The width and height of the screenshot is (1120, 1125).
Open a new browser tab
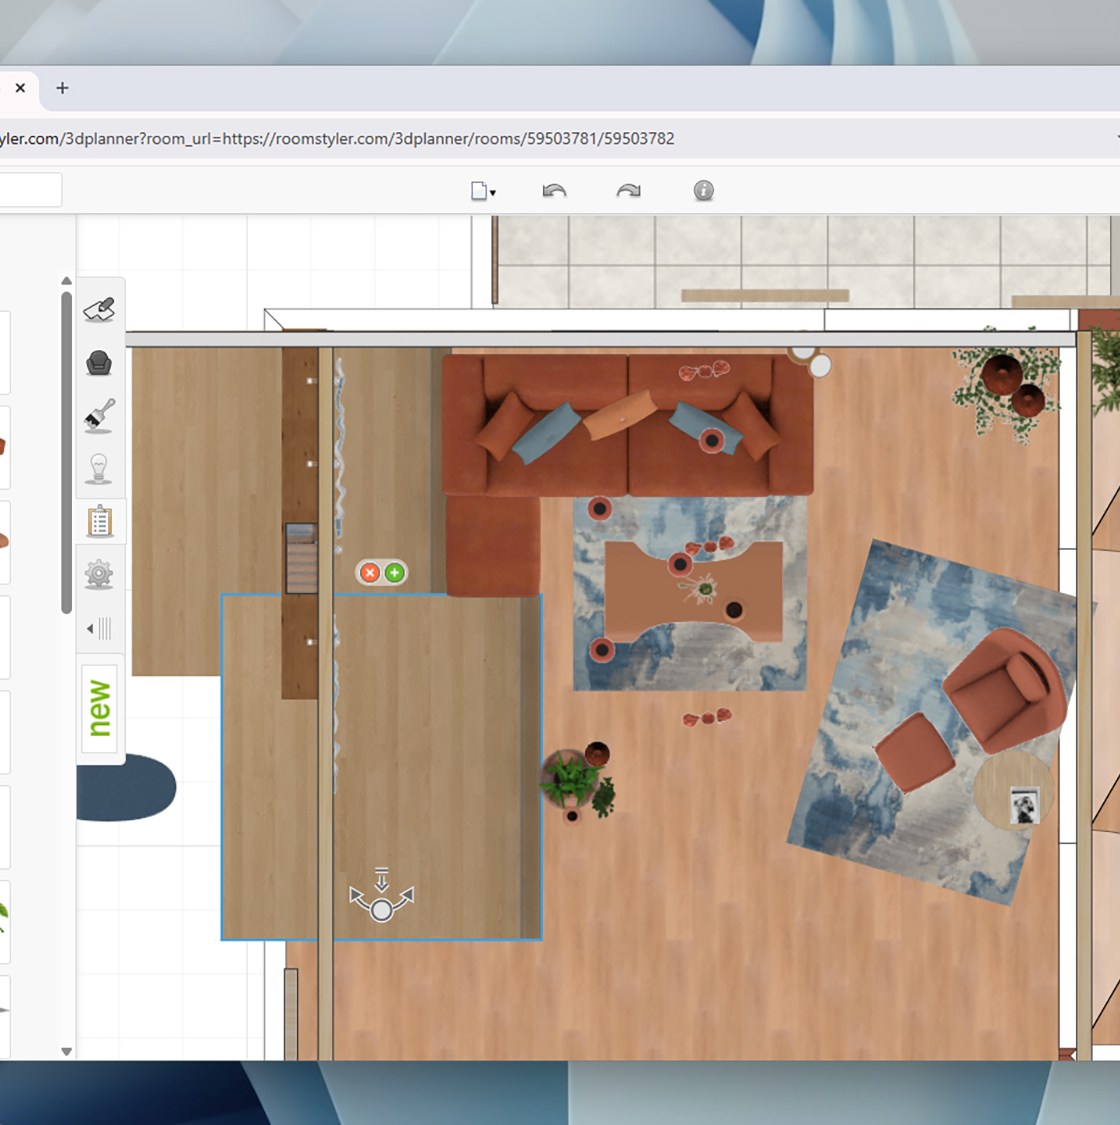[62, 88]
